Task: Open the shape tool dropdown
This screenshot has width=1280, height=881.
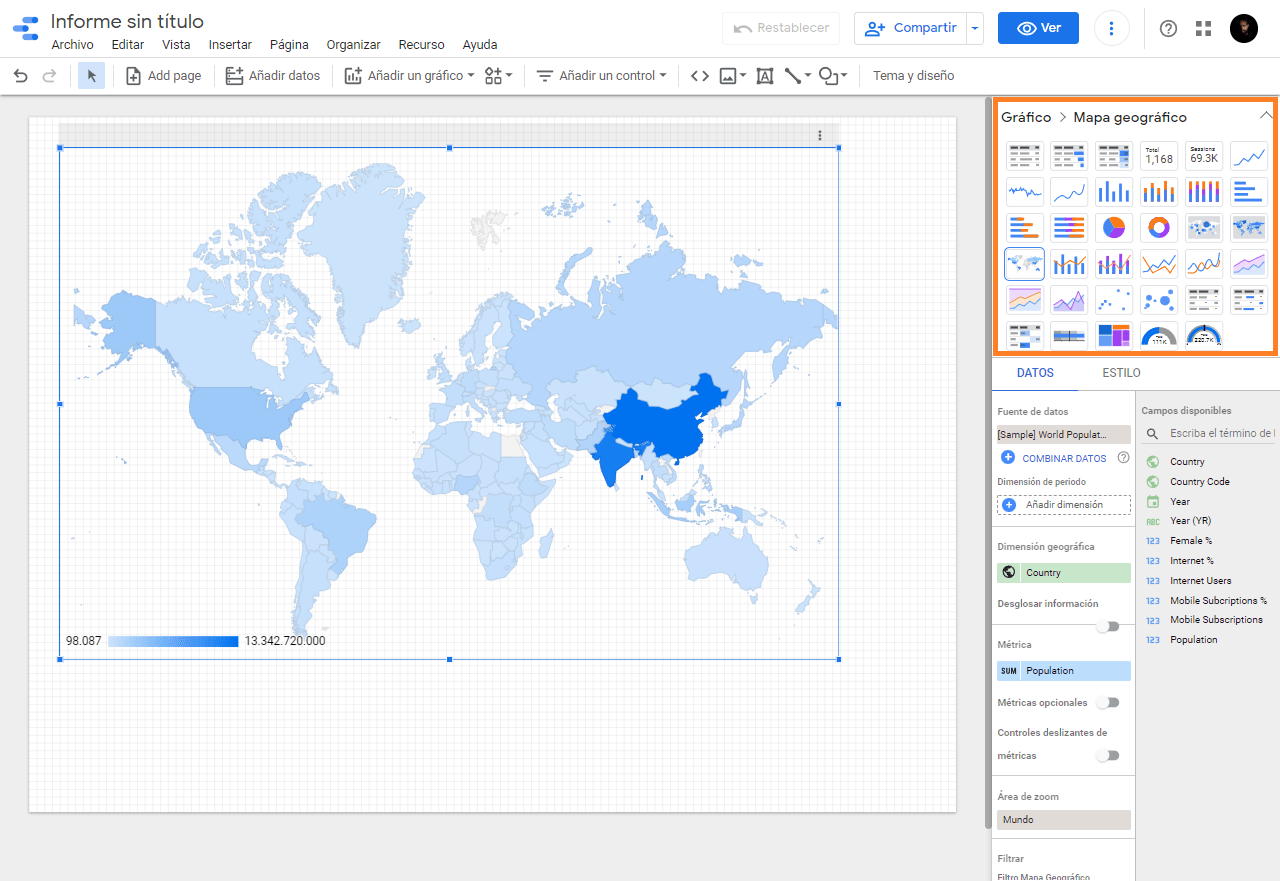Action: tap(832, 76)
